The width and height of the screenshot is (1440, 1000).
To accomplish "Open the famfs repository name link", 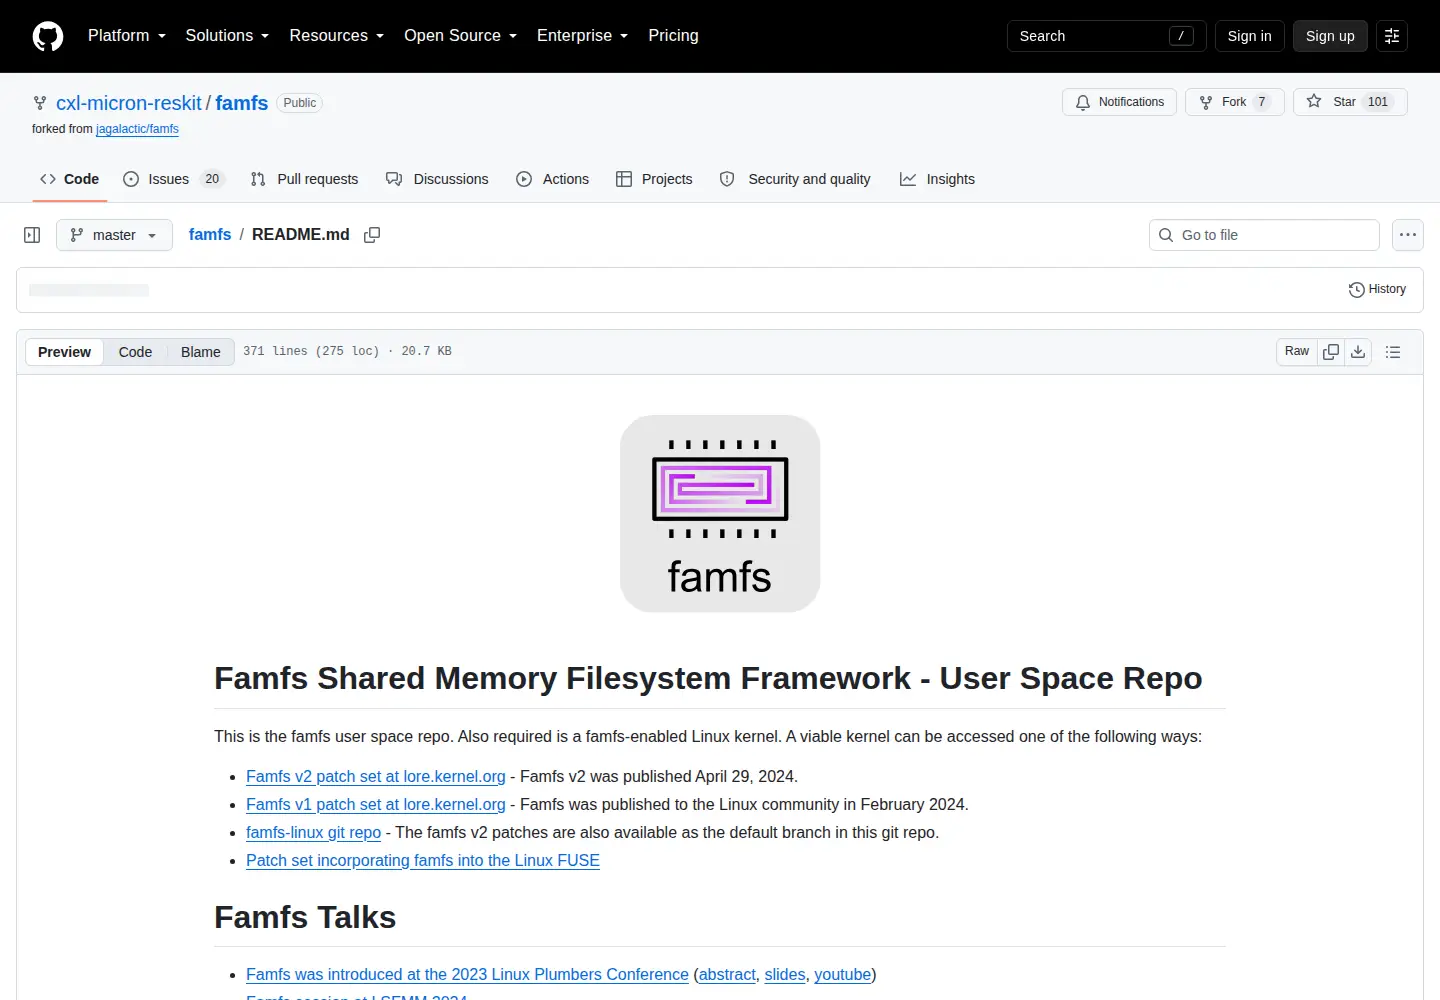I will pos(242,103).
